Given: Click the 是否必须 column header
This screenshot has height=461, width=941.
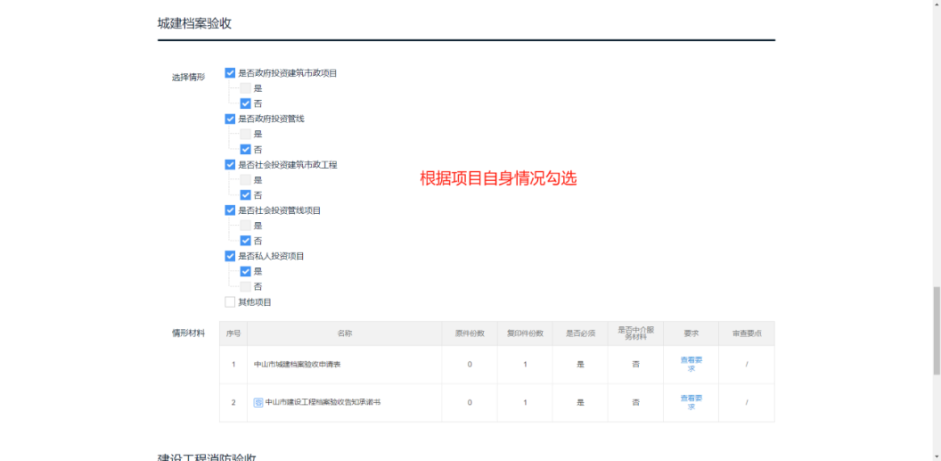Looking at the screenshot, I should coord(580,334).
